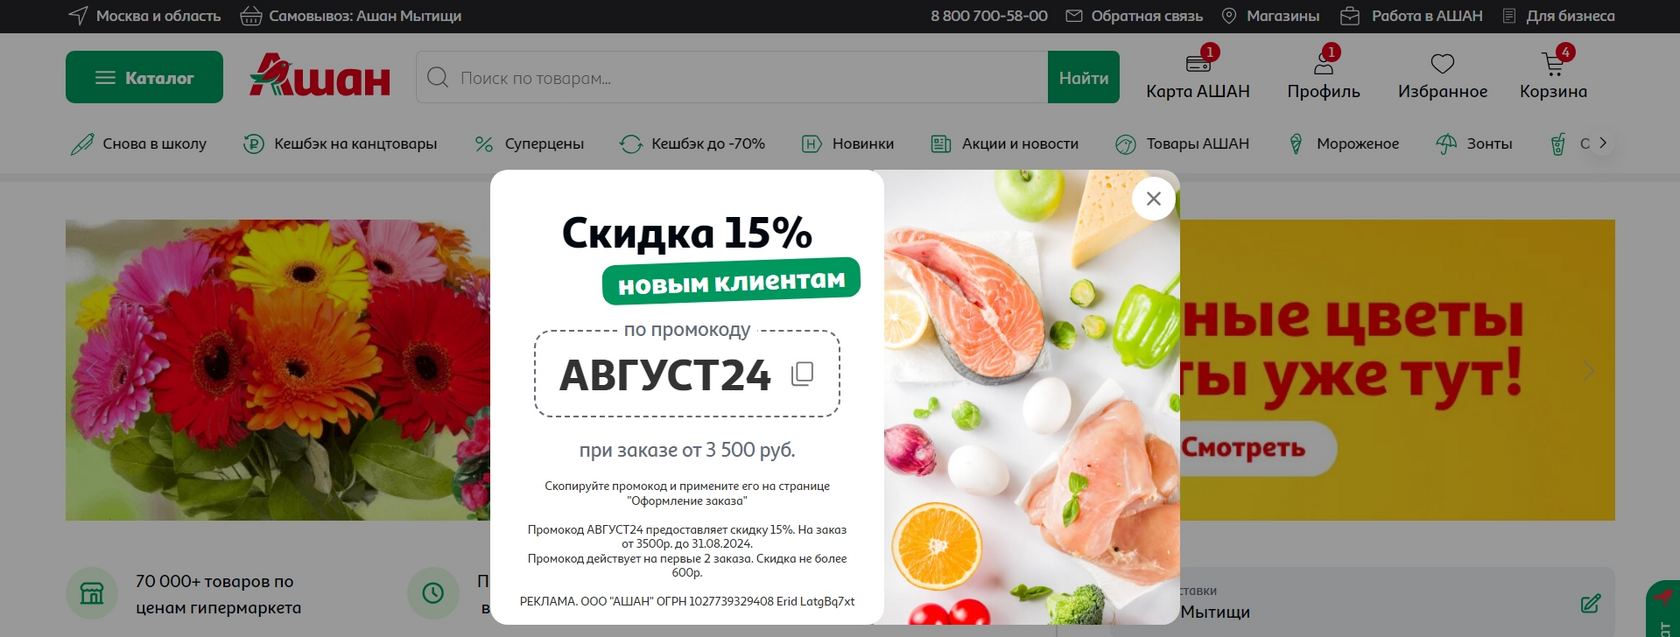
Task: Open Мороженое category
Action: [x=1343, y=144]
